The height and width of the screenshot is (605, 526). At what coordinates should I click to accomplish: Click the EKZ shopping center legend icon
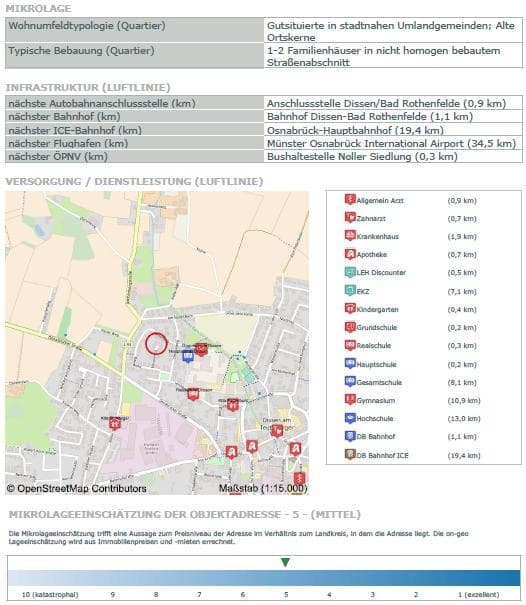tap(350, 290)
